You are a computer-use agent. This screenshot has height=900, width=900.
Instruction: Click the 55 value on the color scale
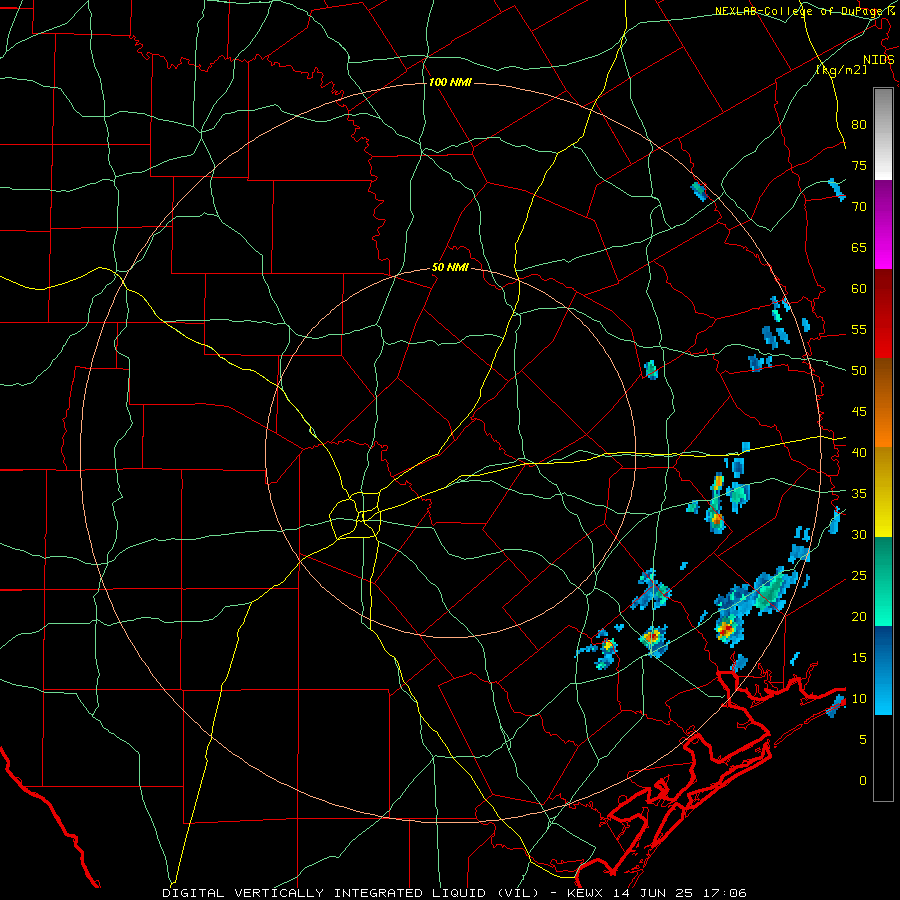tap(859, 329)
